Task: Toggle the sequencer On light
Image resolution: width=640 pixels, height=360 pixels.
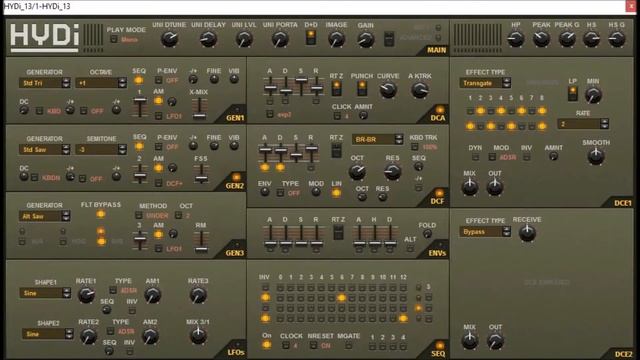Action: click(267, 345)
